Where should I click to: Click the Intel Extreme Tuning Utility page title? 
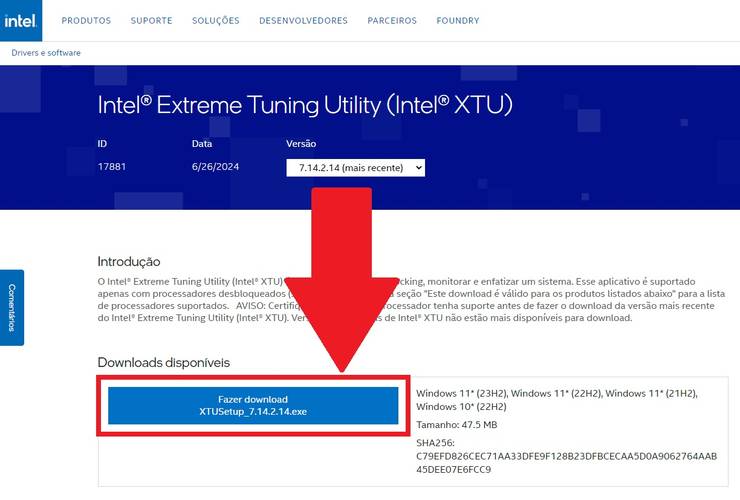[305, 105]
